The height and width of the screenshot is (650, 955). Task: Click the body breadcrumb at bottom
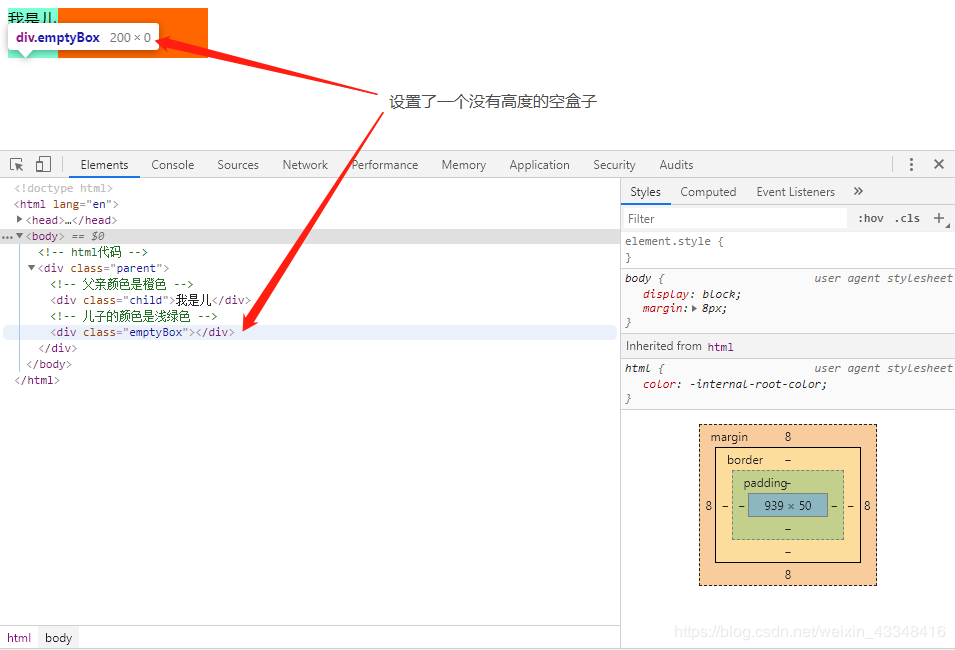pyautogui.click(x=58, y=638)
